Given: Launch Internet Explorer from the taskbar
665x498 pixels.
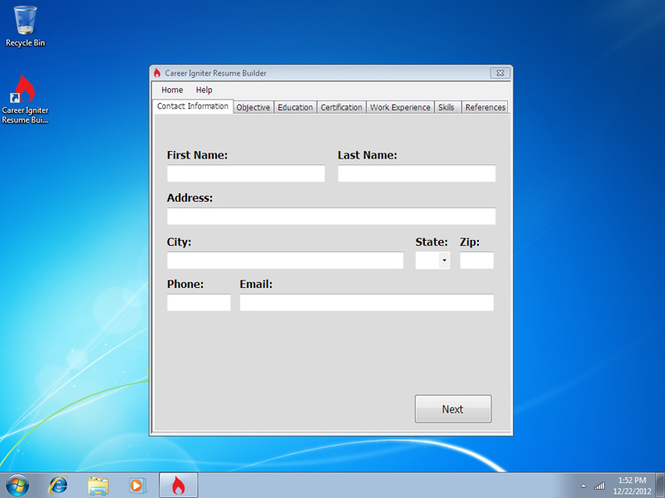Looking at the screenshot, I should pyautogui.click(x=58, y=485).
